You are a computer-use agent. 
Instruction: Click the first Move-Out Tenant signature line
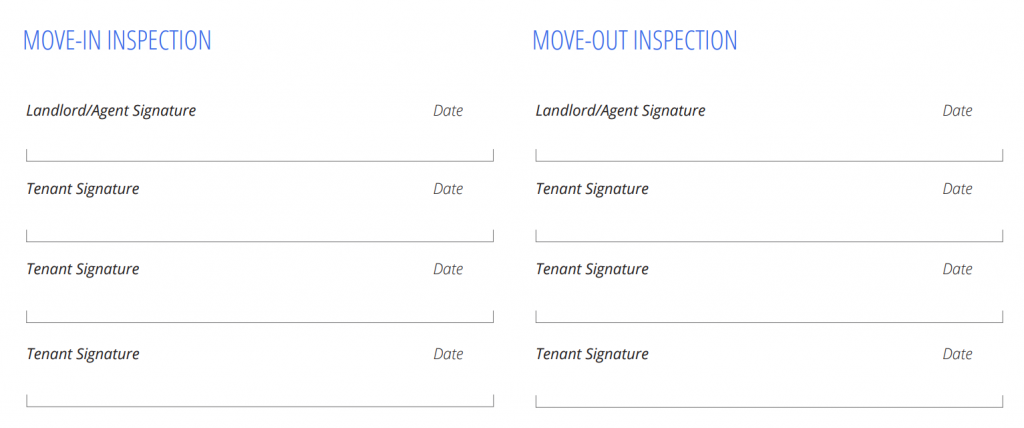click(x=769, y=235)
